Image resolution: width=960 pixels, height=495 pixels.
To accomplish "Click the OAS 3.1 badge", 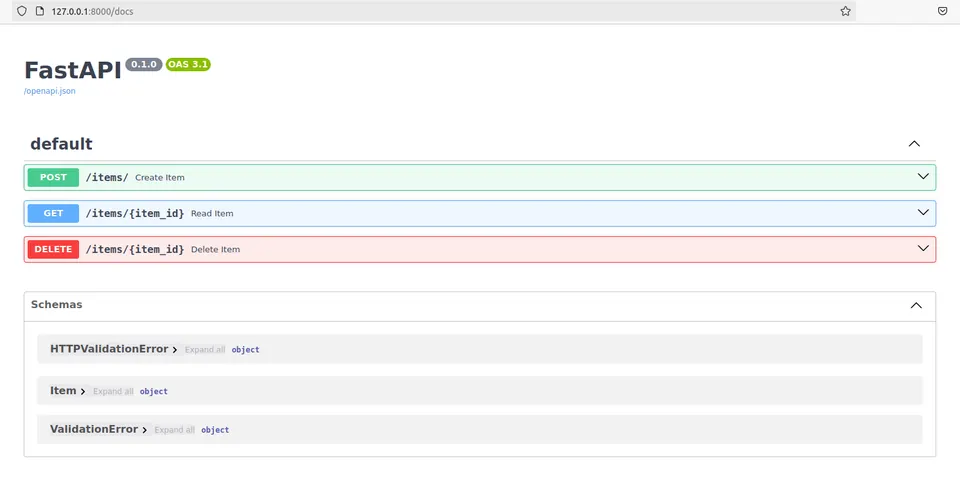I will [188, 64].
